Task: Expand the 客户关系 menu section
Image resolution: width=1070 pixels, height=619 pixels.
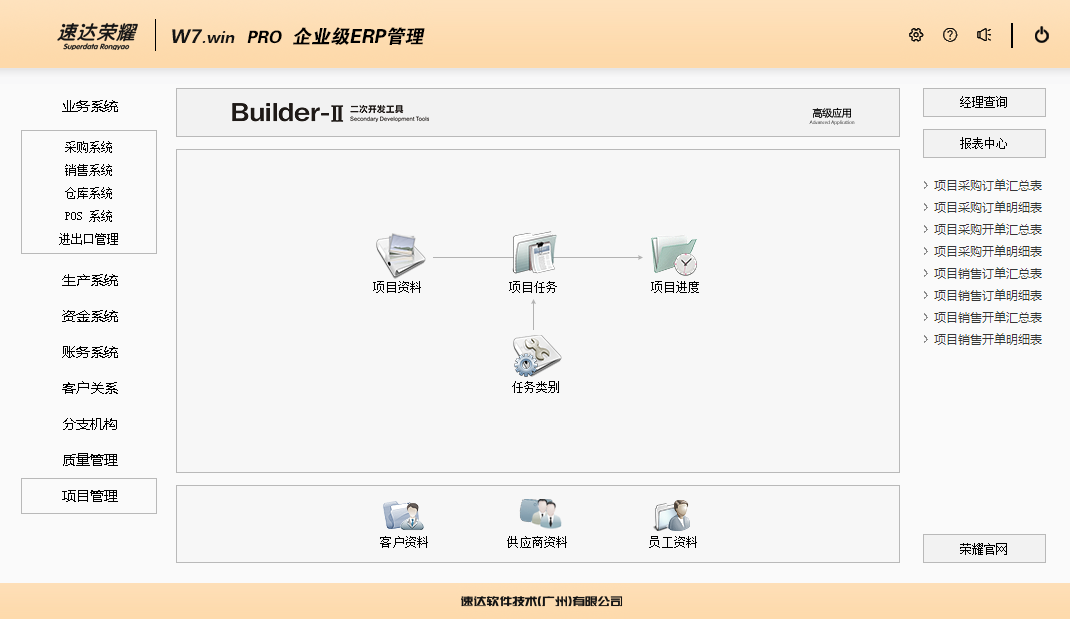Action: point(89,389)
